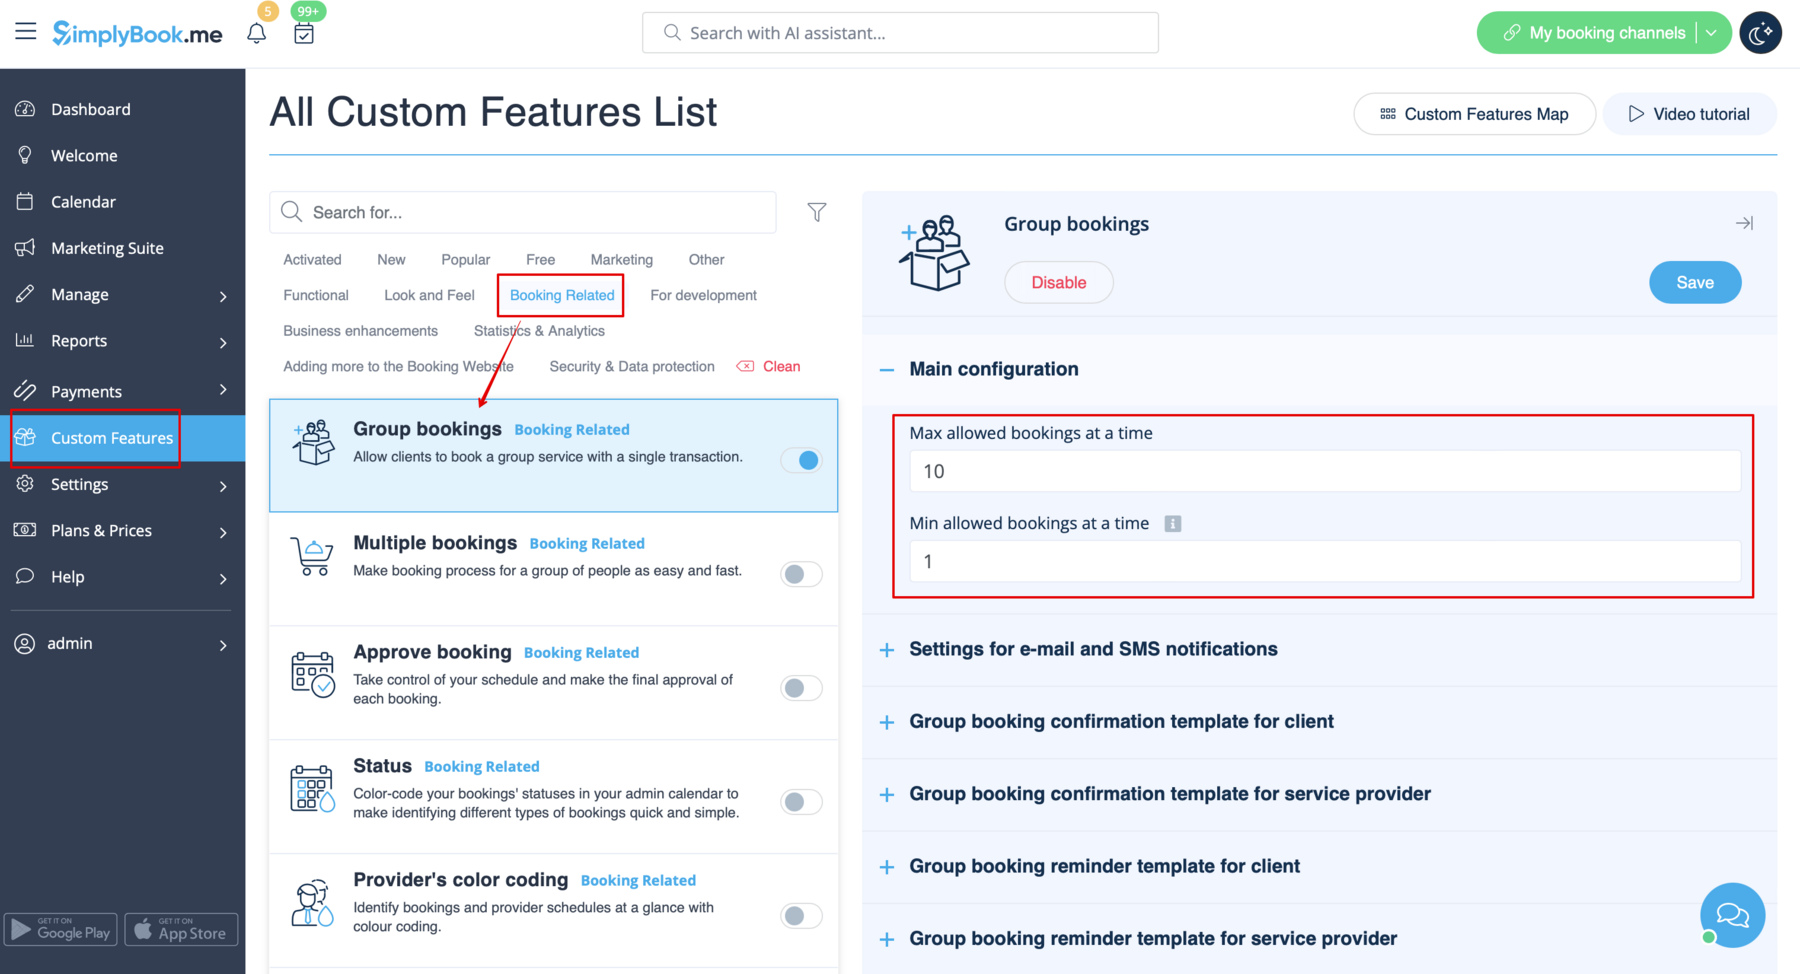The image size is (1800, 974).
Task: Click the Search with AI assistant field
Action: (x=899, y=32)
